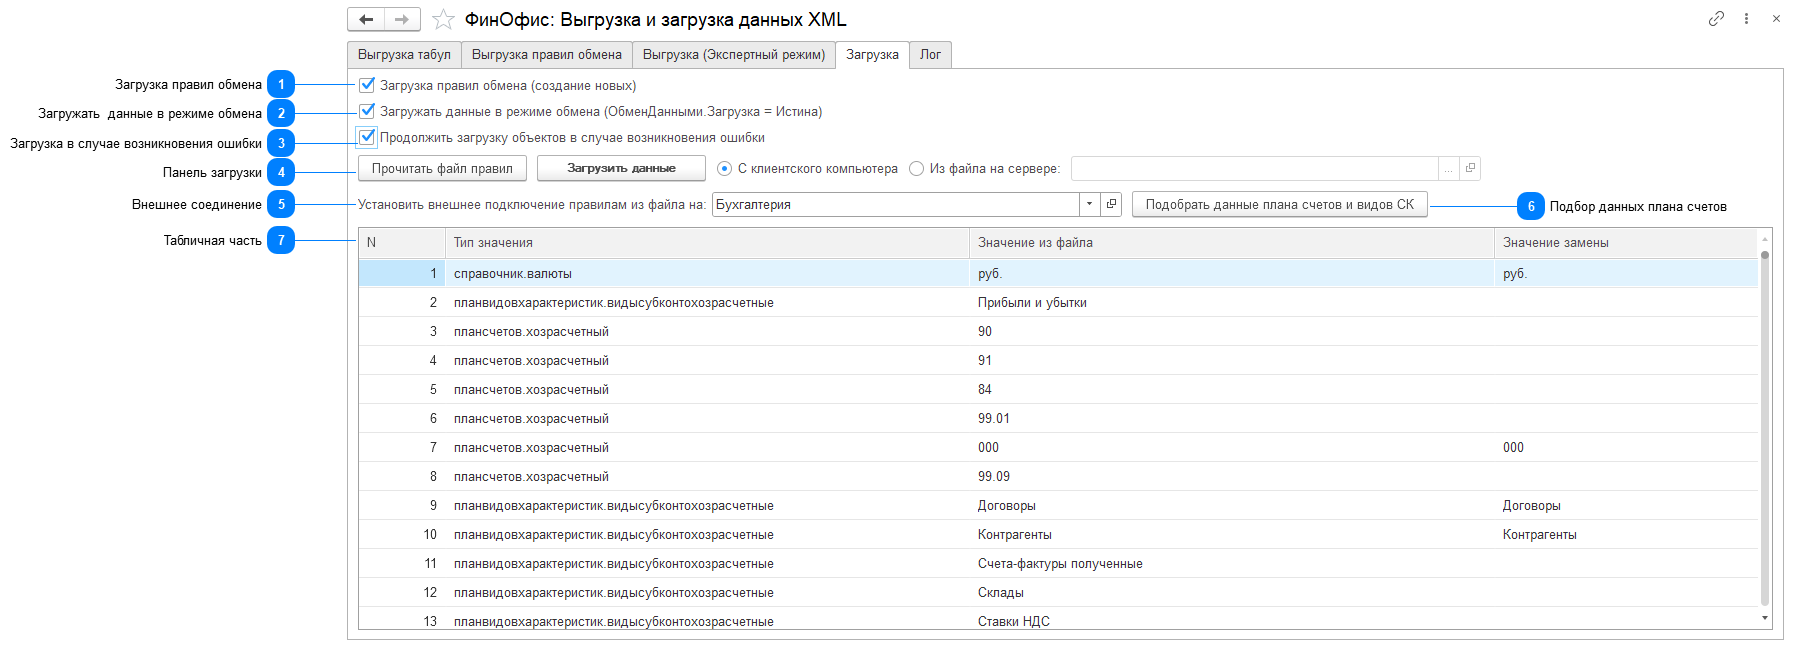Click the Значение из файла column header
Screen dimensions: 1797x649
pos(1231,243)
